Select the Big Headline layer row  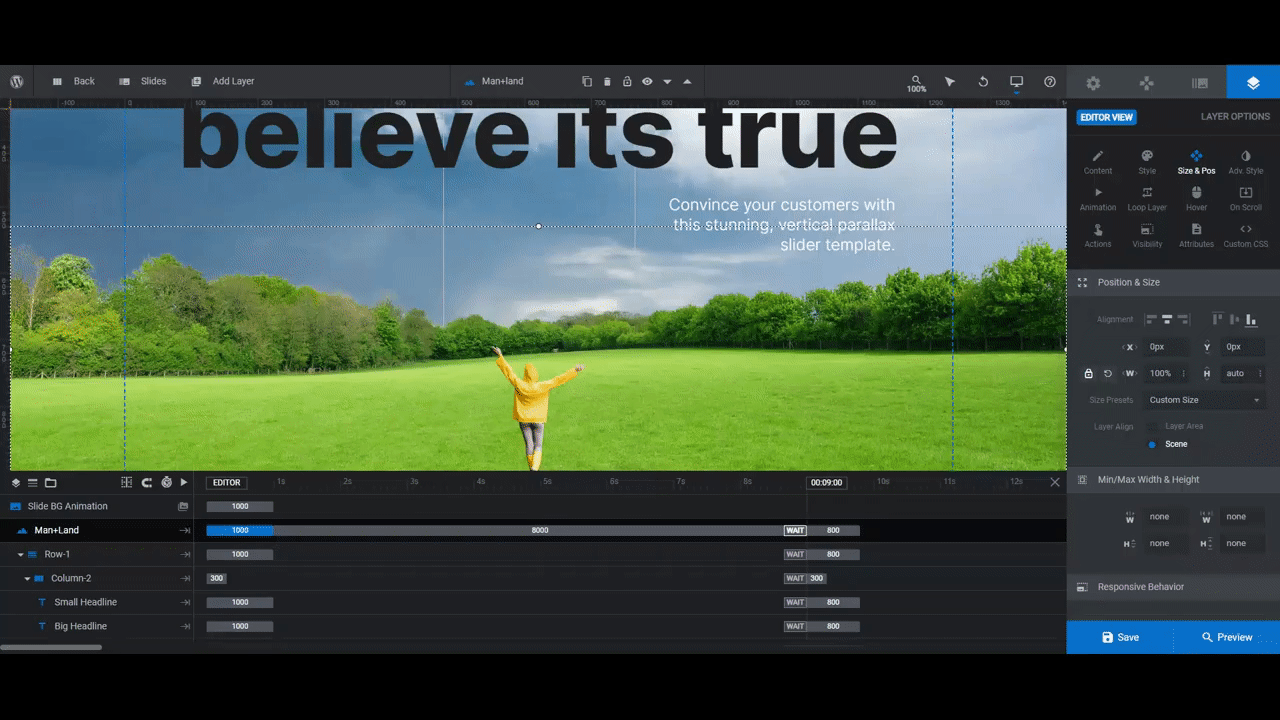coord(97,626)
